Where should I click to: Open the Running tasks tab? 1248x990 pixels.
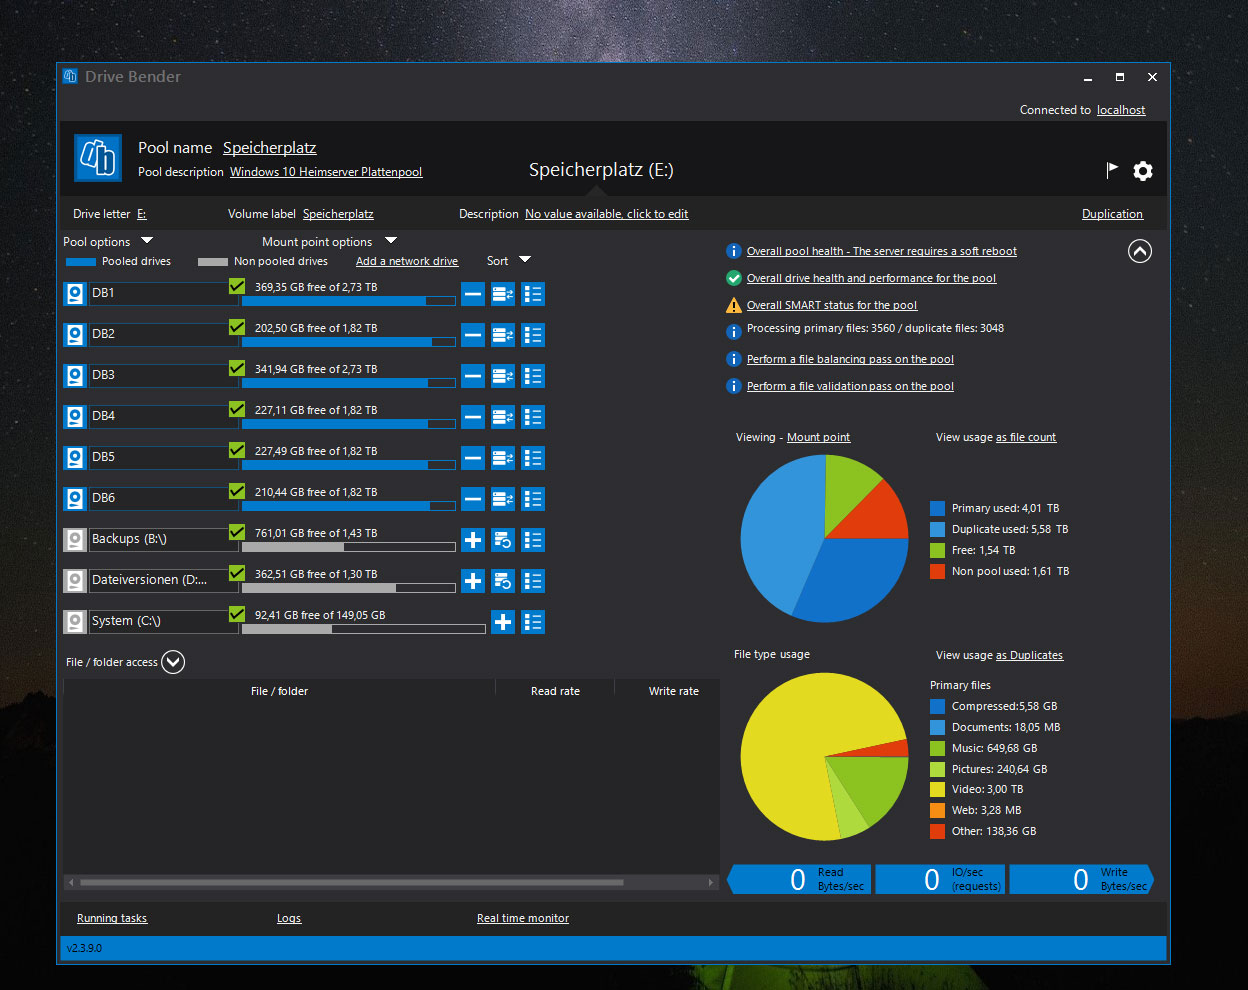coord(112,918)
